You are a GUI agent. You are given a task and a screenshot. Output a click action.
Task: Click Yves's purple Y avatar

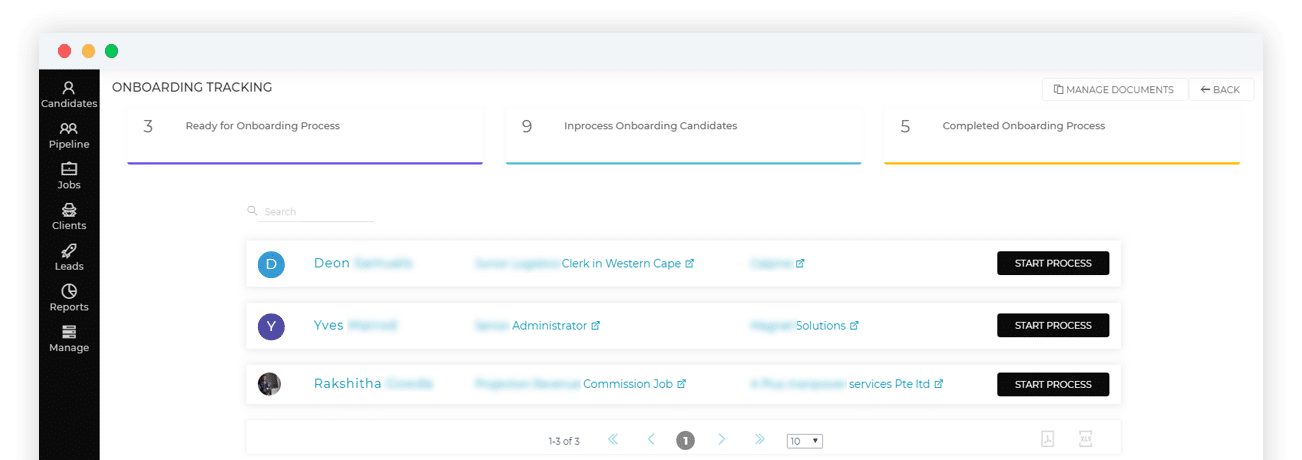click(271, 326)
